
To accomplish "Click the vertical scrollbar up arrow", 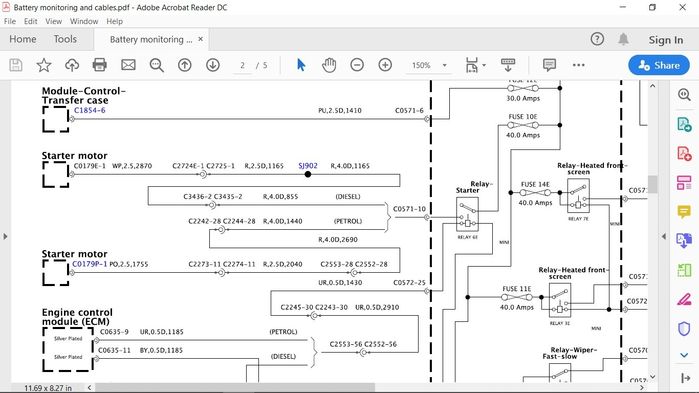I will click(x=653, y=86).
